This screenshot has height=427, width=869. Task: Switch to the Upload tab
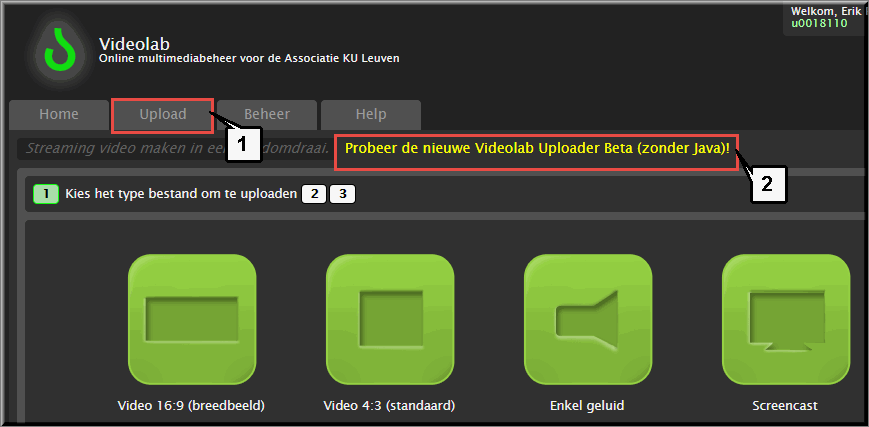click(163, 115)
